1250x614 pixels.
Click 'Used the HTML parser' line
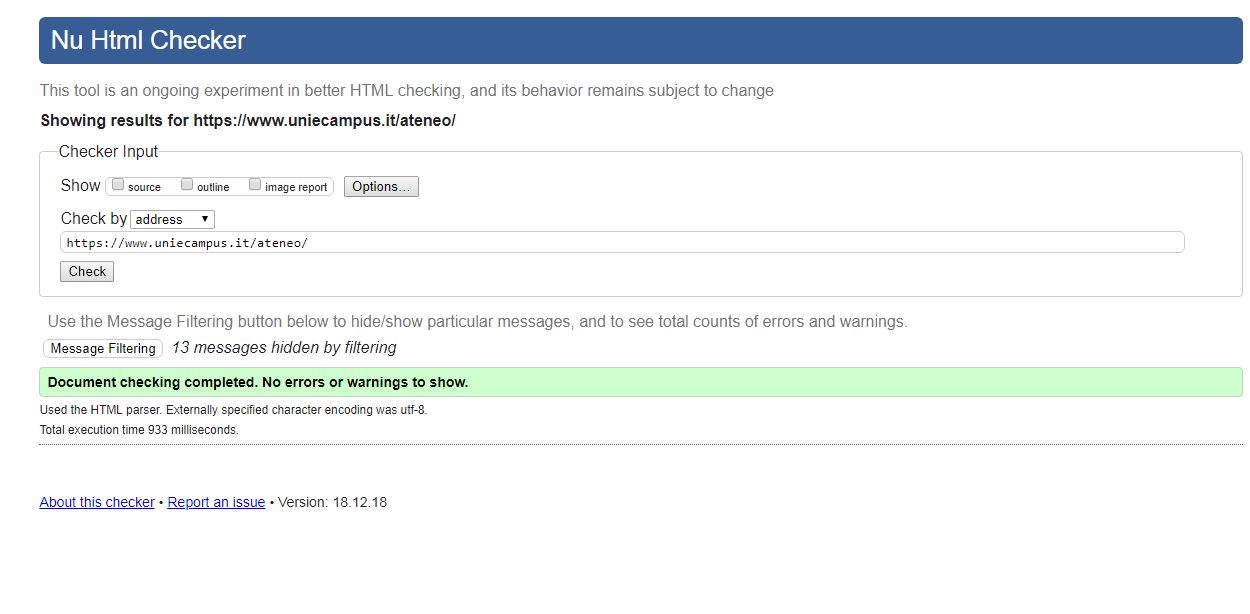click(x=233, y=410)
